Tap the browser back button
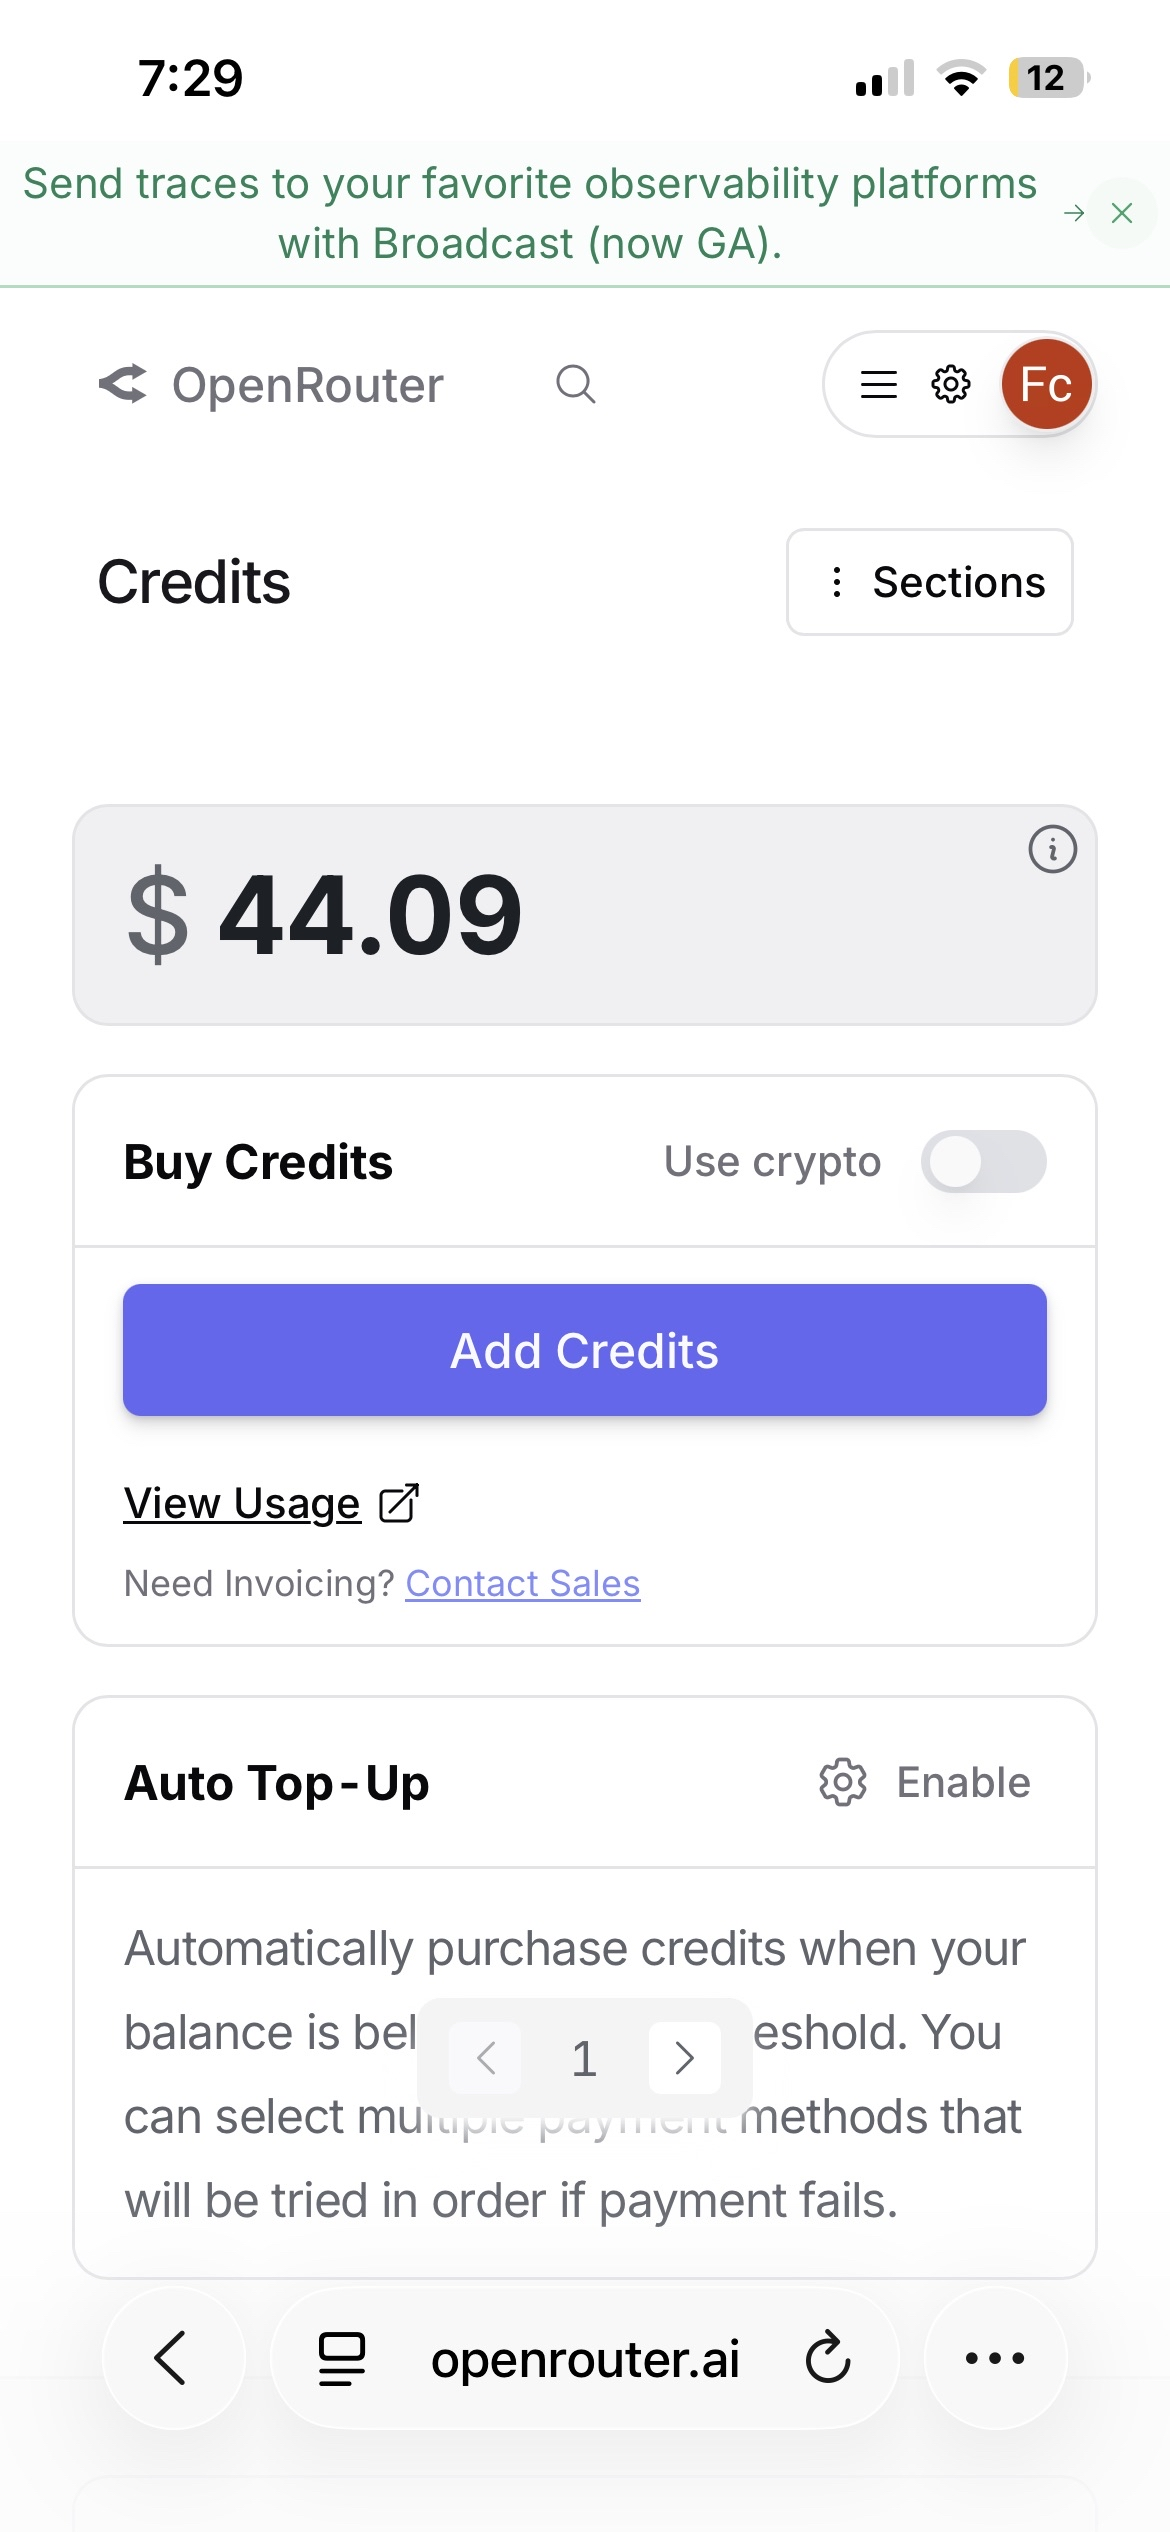1170x2532 pixels. tap(172, 2358)
